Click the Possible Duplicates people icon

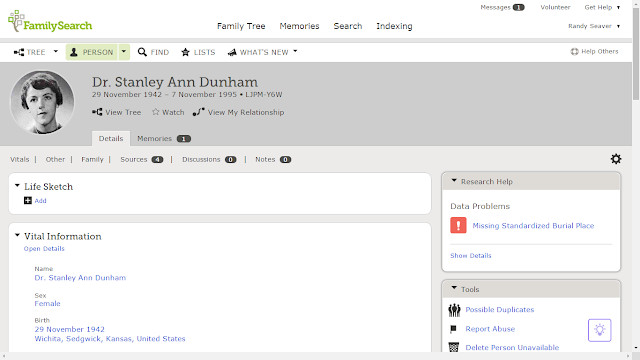pos(454,310)
